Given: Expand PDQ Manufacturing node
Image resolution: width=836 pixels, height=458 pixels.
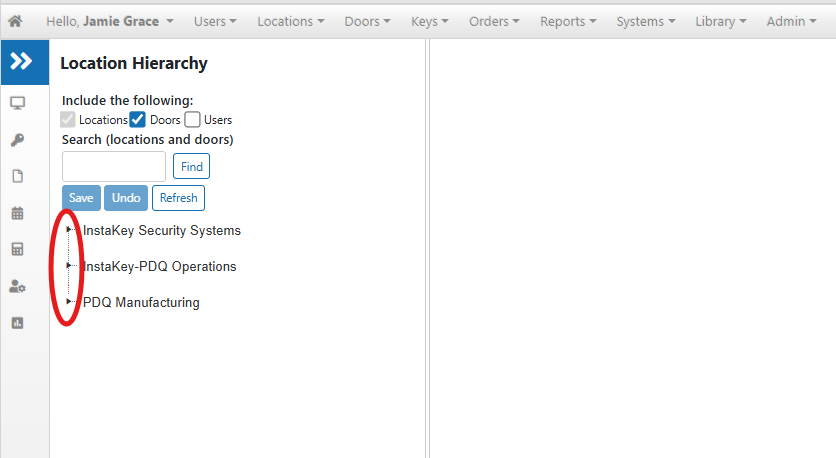Looking at the screenshot, I should (x=68, y=301).
